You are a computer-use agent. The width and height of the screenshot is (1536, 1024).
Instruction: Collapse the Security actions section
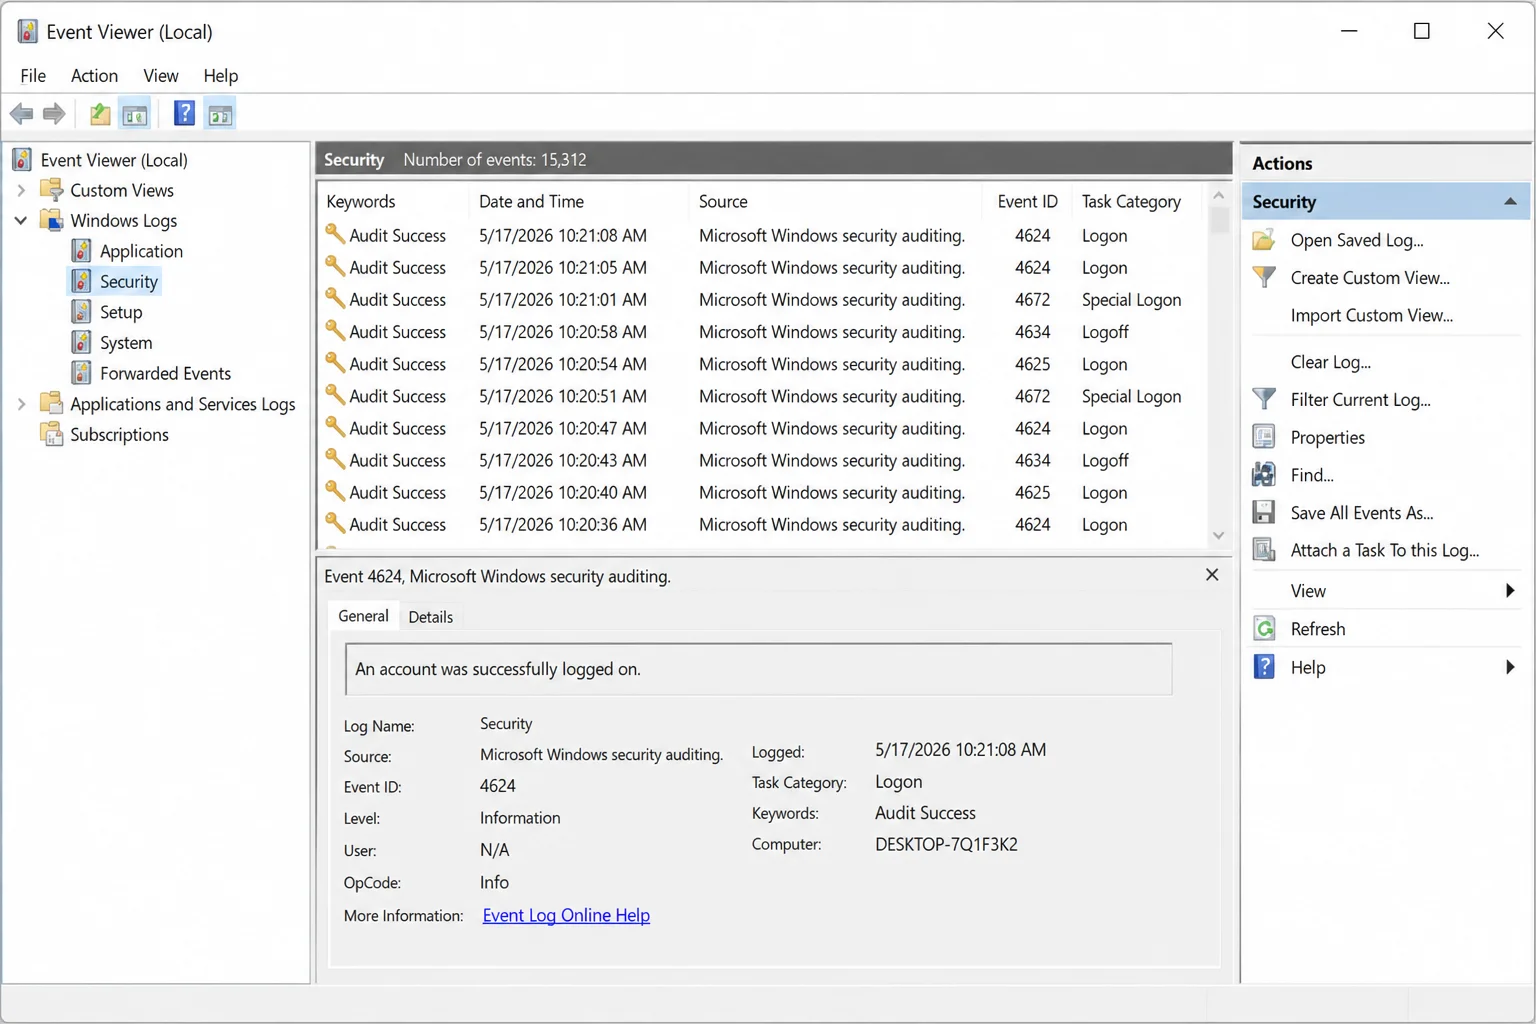[x=1510, y=202]
